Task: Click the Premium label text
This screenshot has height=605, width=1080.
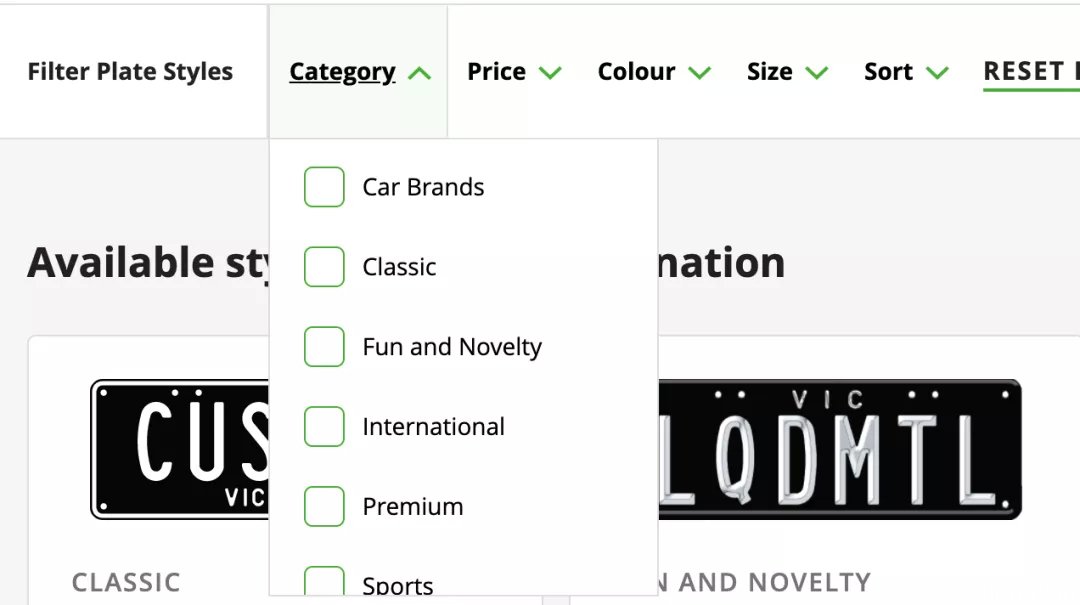Action: click(x=413, y=506)
